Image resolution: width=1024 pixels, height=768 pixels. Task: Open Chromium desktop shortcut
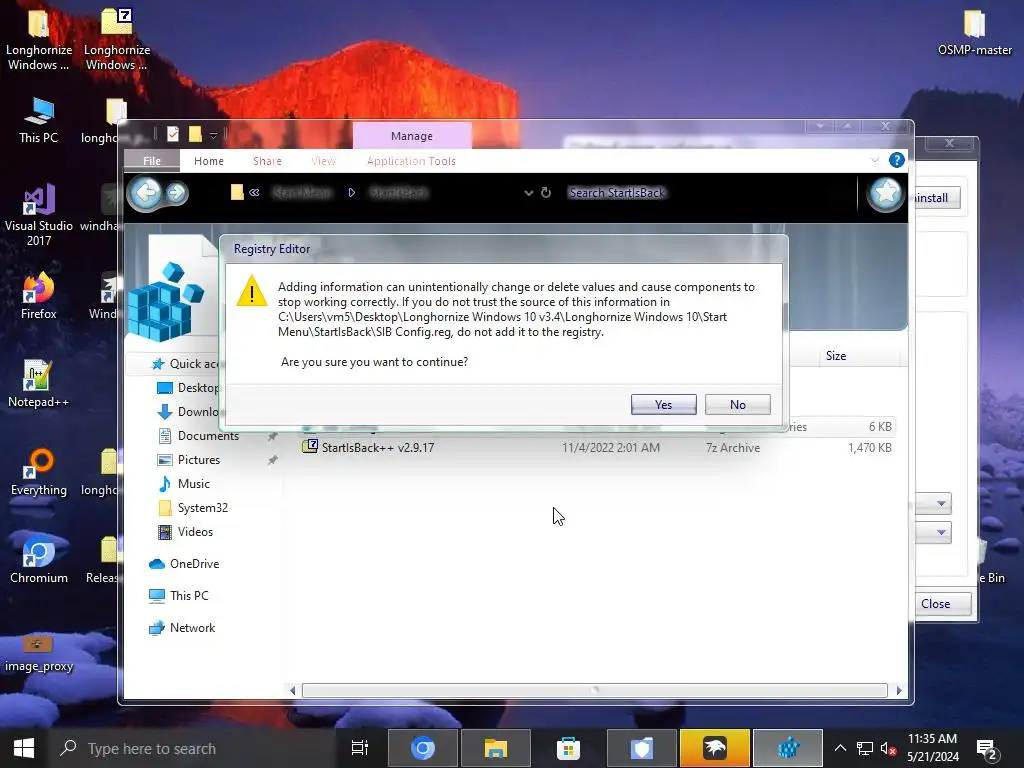(39, 560)
